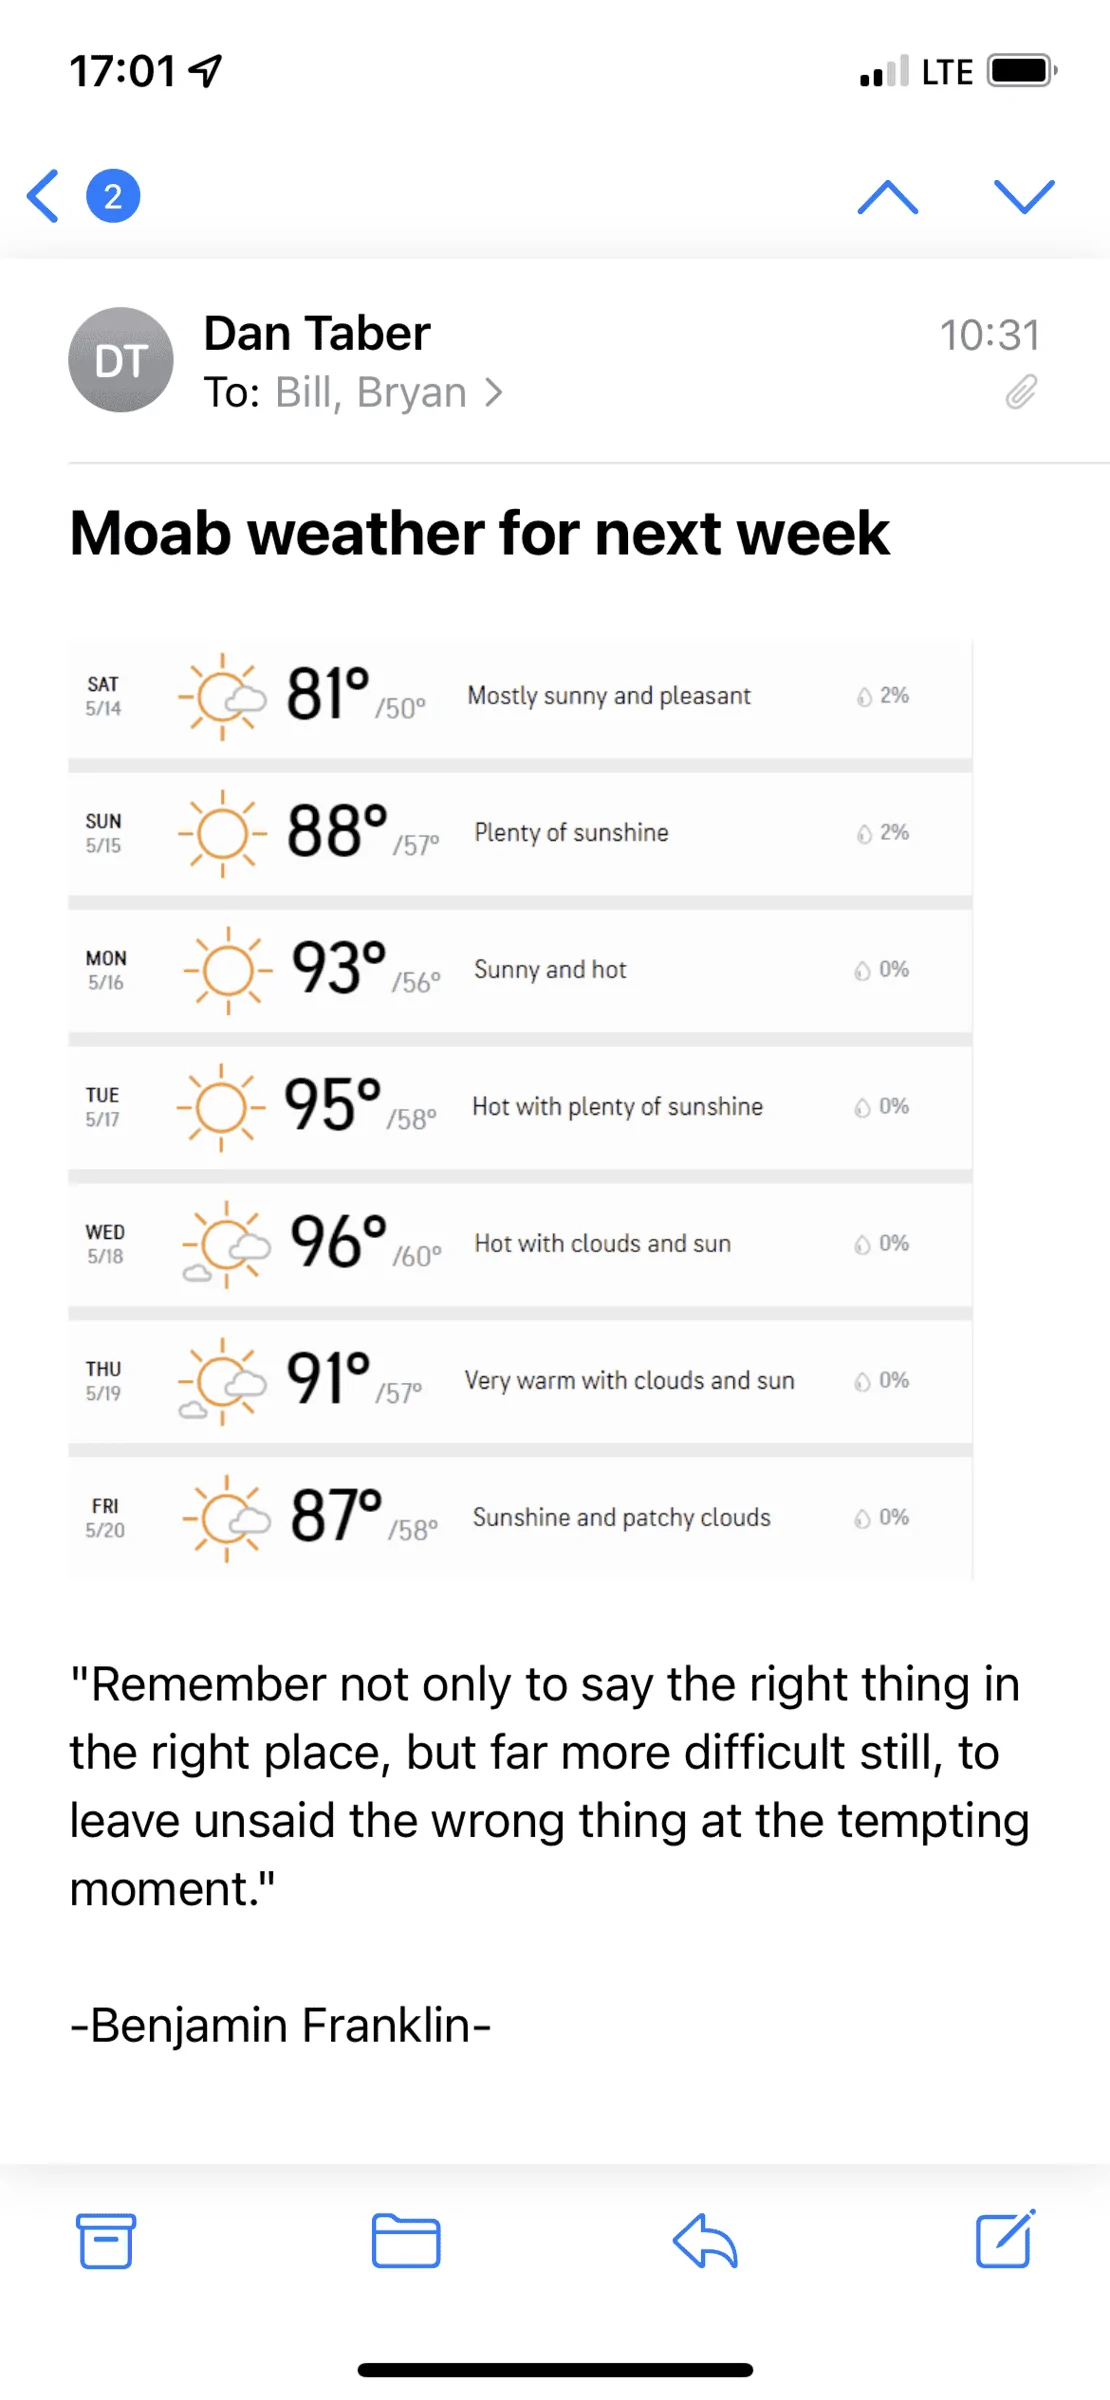This screenshot has width=1110, height=2400.
Task: Go to previous message with up arrow
Action: 888,197
